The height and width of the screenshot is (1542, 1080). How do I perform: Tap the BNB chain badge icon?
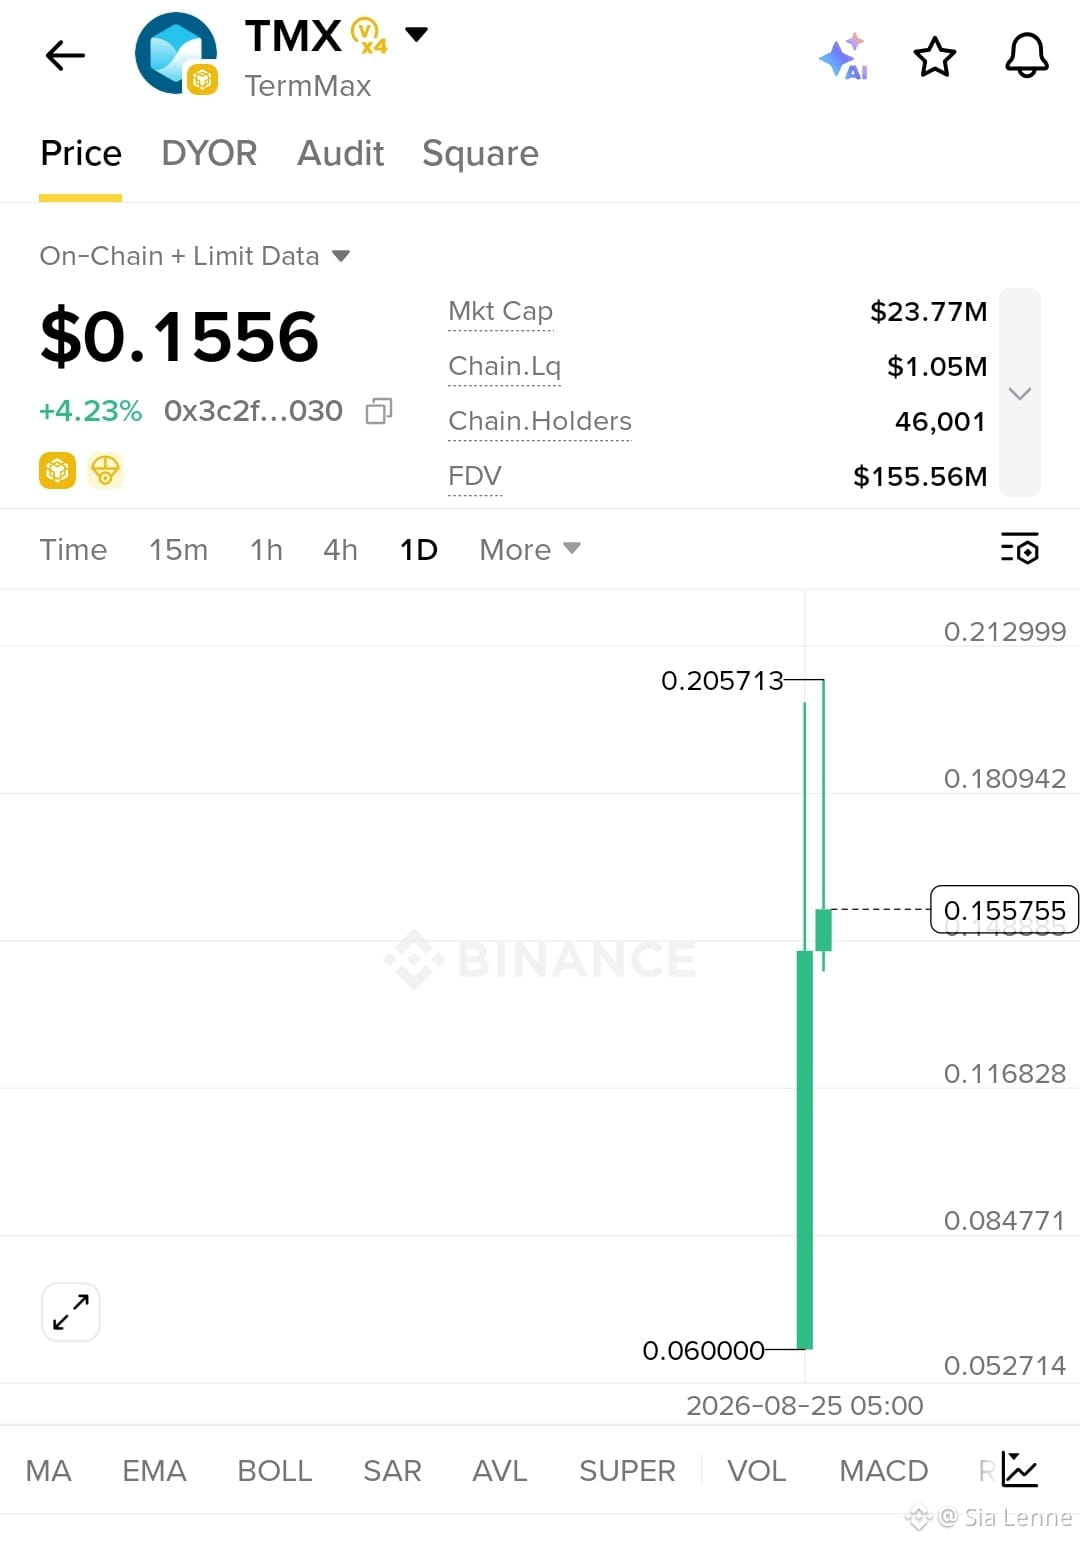click(x=57, y=470)
